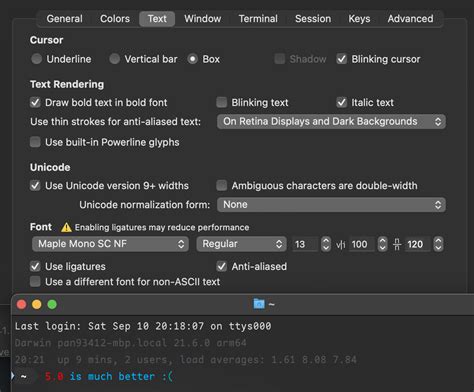Screen dimensions: 474x392
Task: Open the thin strokes dropdown
Action: pyautogui.click(x=331, y=122)
